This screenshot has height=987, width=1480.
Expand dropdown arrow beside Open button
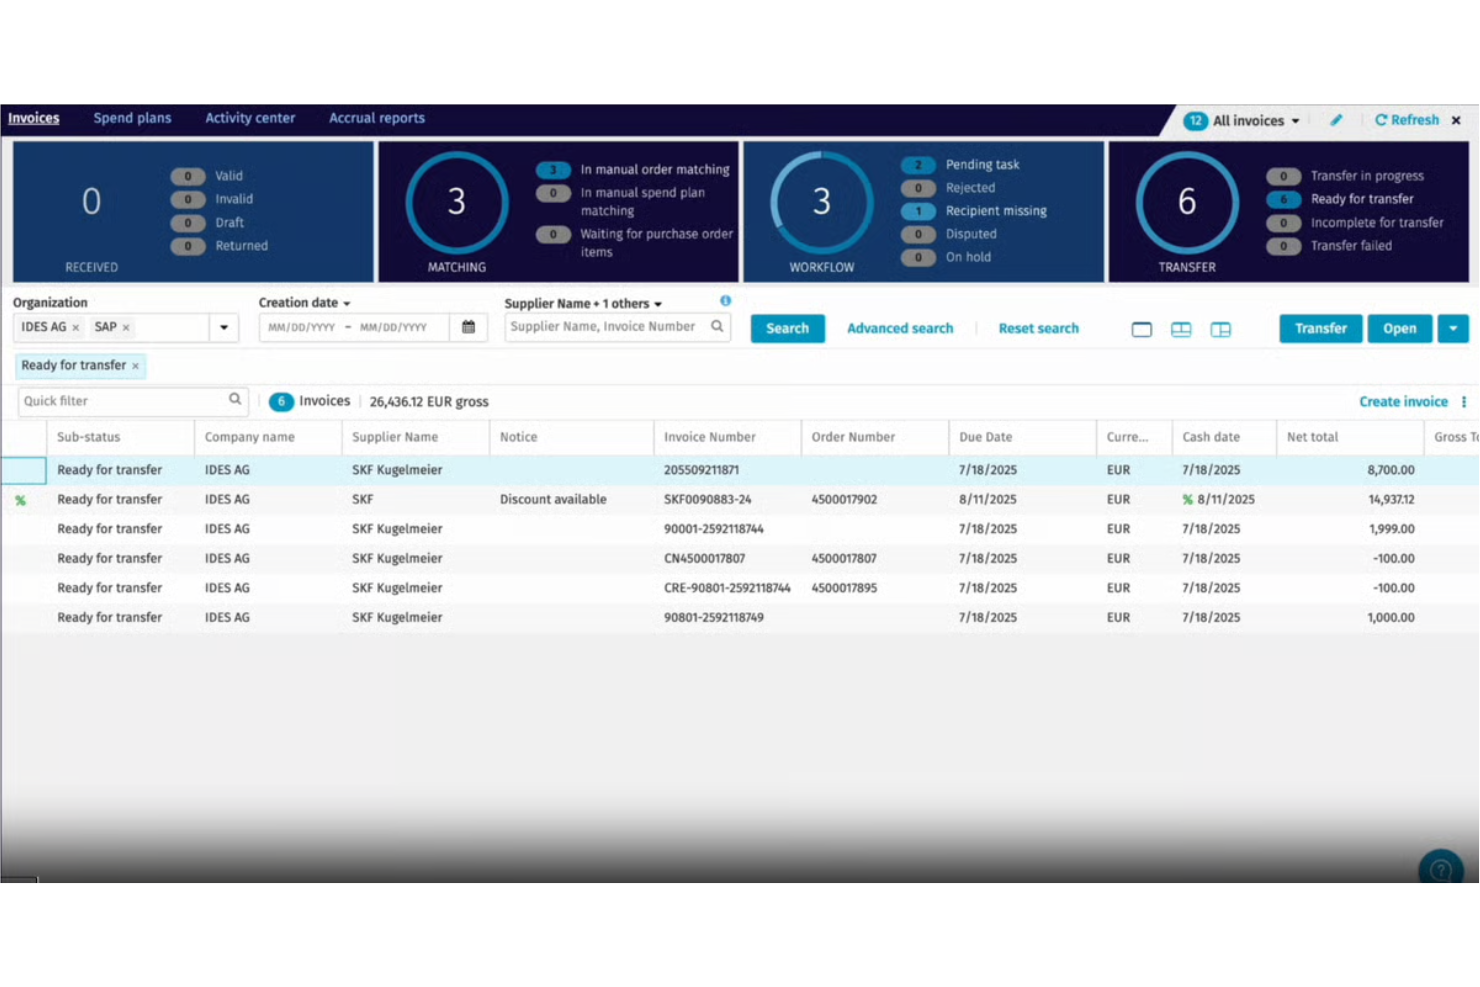(1453, 329)
